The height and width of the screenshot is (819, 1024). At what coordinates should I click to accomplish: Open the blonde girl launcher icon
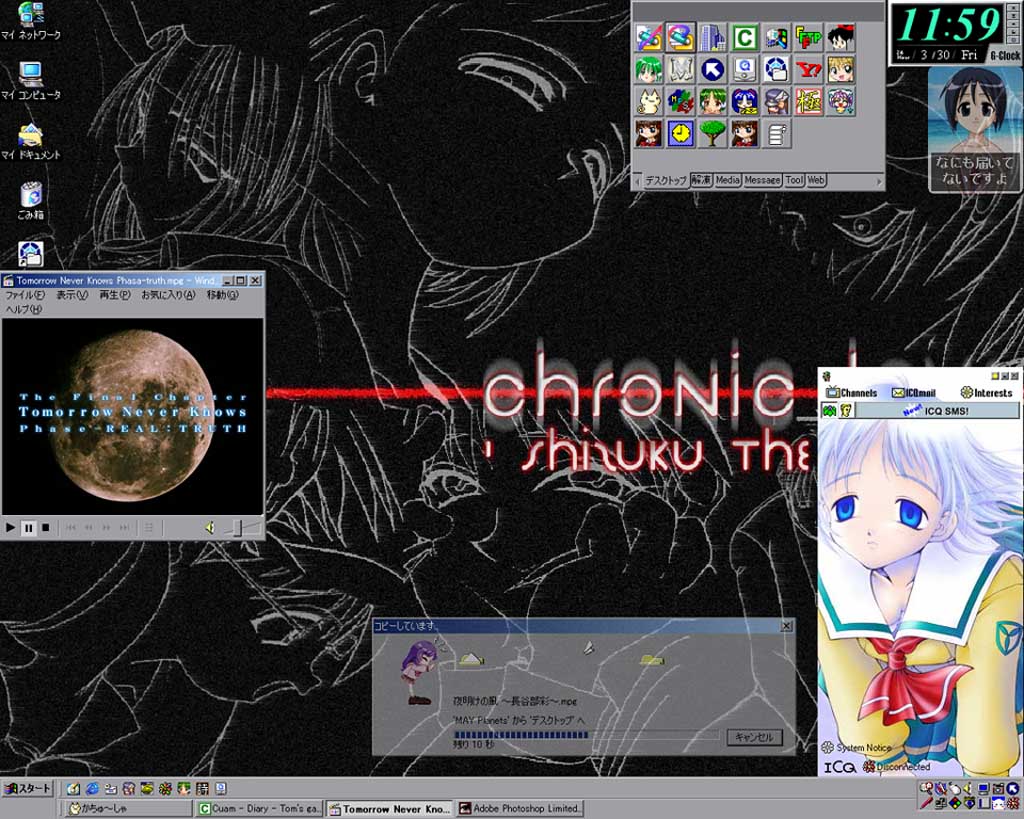pyautogui.click(x=840, y=69)
